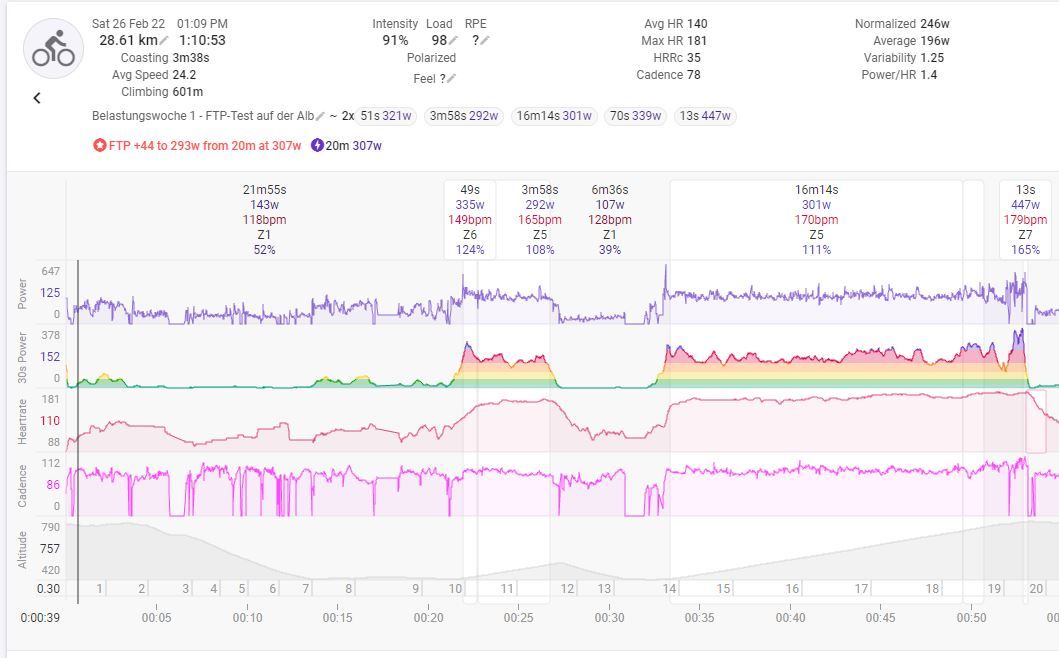Click the red FTP star icon
Viewport: 1059px width, 658px height.
[x=99, y=146]
